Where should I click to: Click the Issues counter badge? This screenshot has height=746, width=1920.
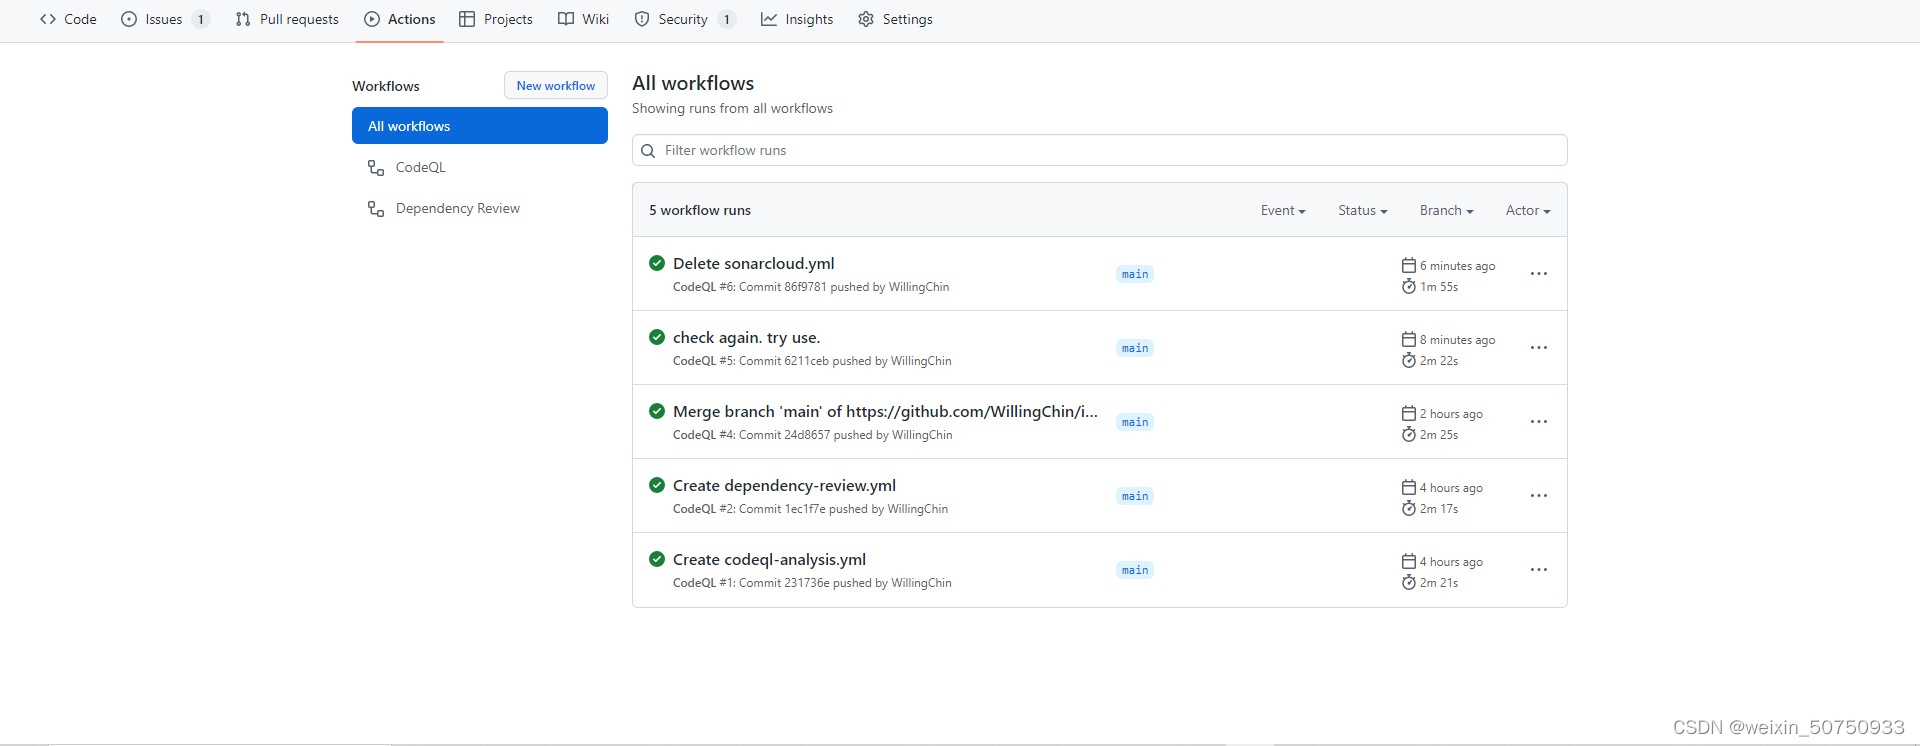(201, 19)
